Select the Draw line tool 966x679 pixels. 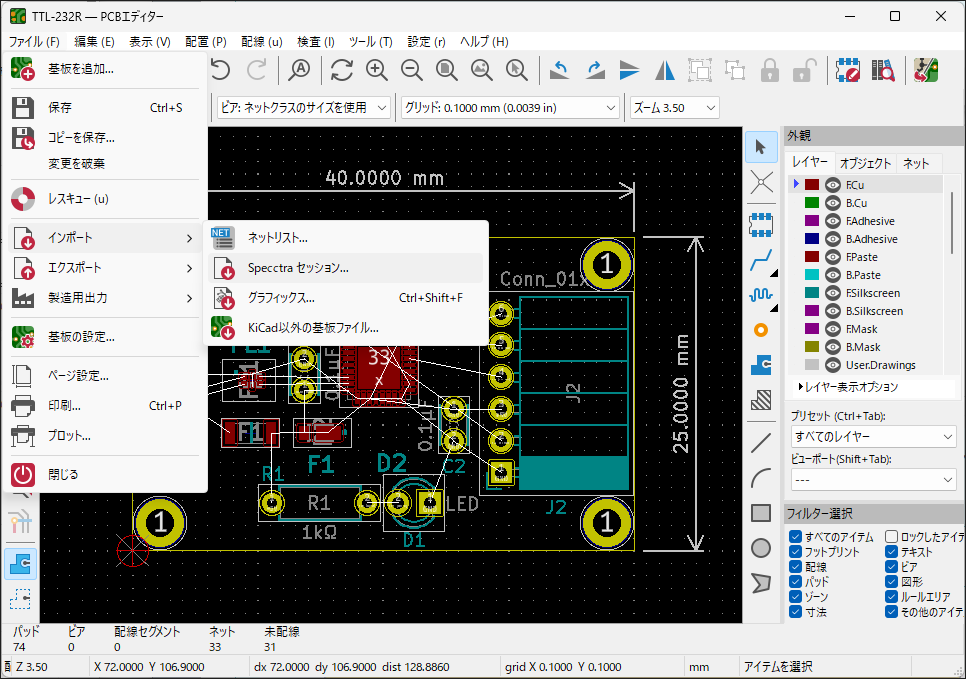pyautogui.click(x=761, y=443)
